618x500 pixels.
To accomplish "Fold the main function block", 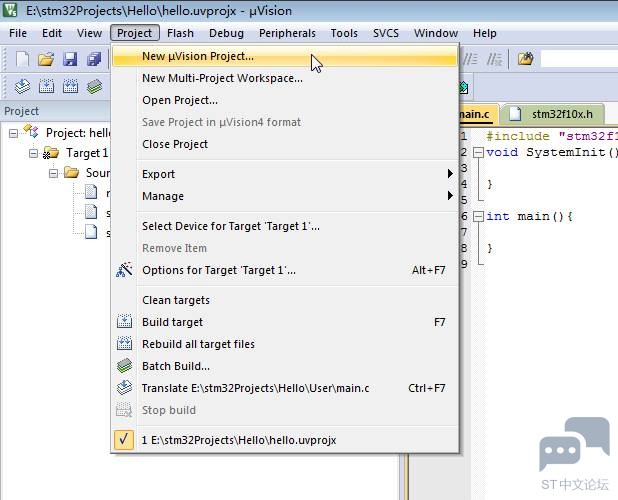I will coord(478,216).
